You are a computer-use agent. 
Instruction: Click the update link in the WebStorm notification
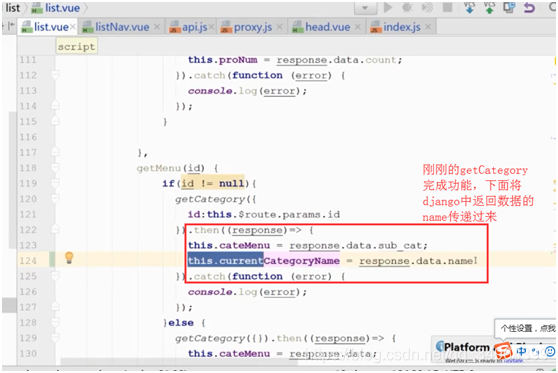pos(513,361)
